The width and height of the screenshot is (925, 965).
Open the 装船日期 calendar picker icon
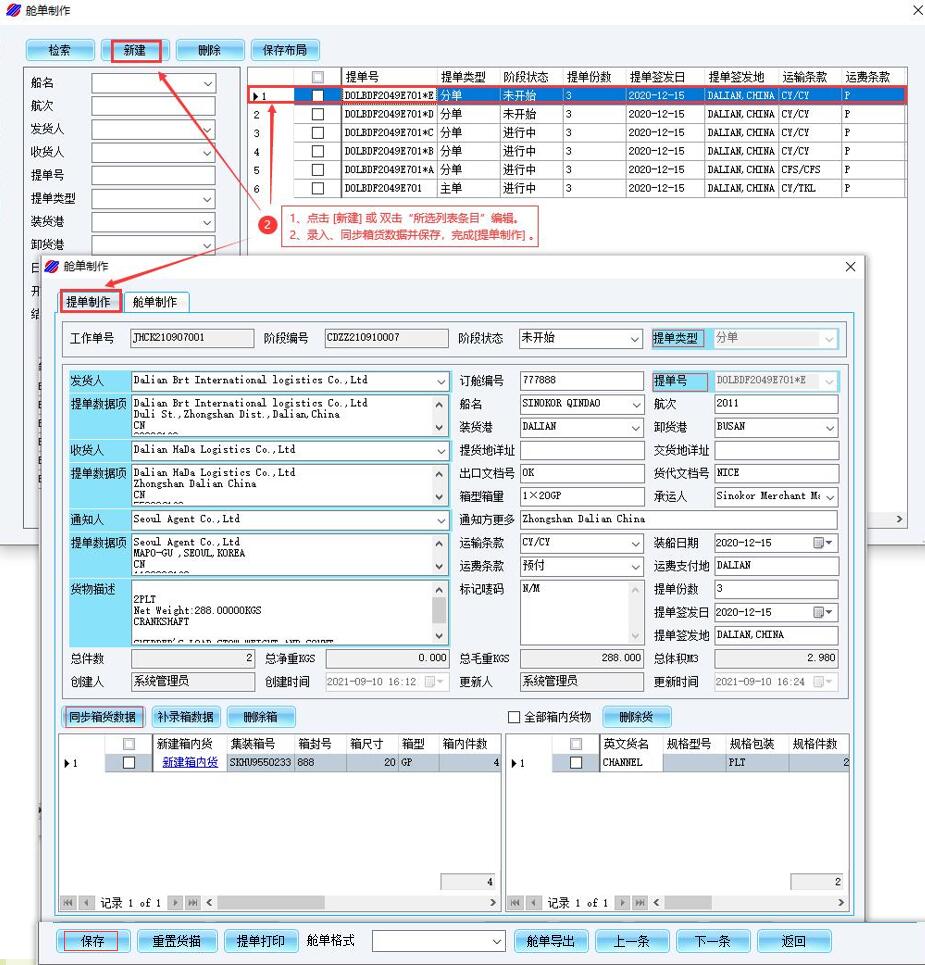point(824,543)
